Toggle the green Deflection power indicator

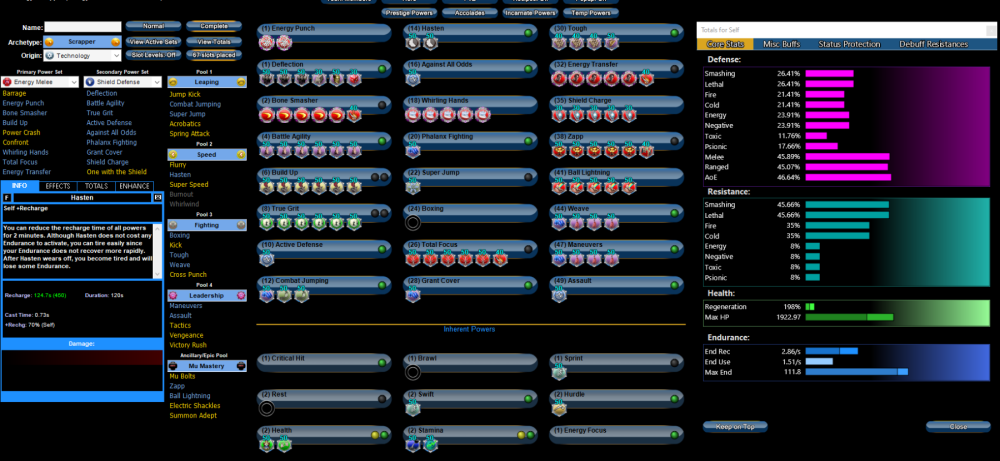point(383,68)
